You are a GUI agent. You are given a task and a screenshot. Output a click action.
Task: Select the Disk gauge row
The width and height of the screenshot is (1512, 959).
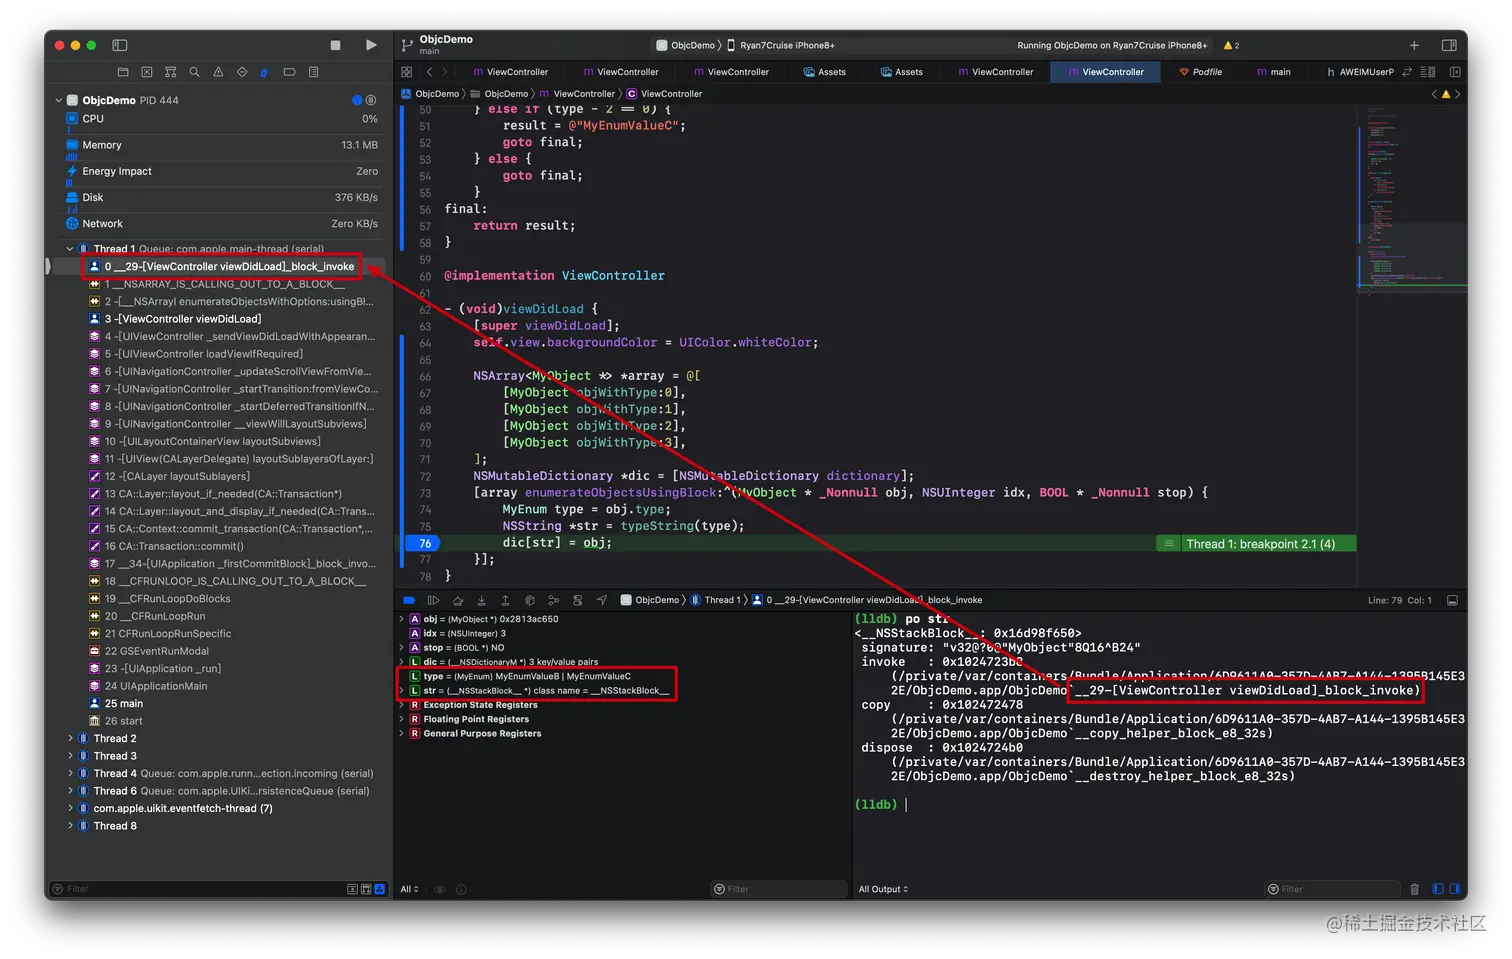[222, 198]
